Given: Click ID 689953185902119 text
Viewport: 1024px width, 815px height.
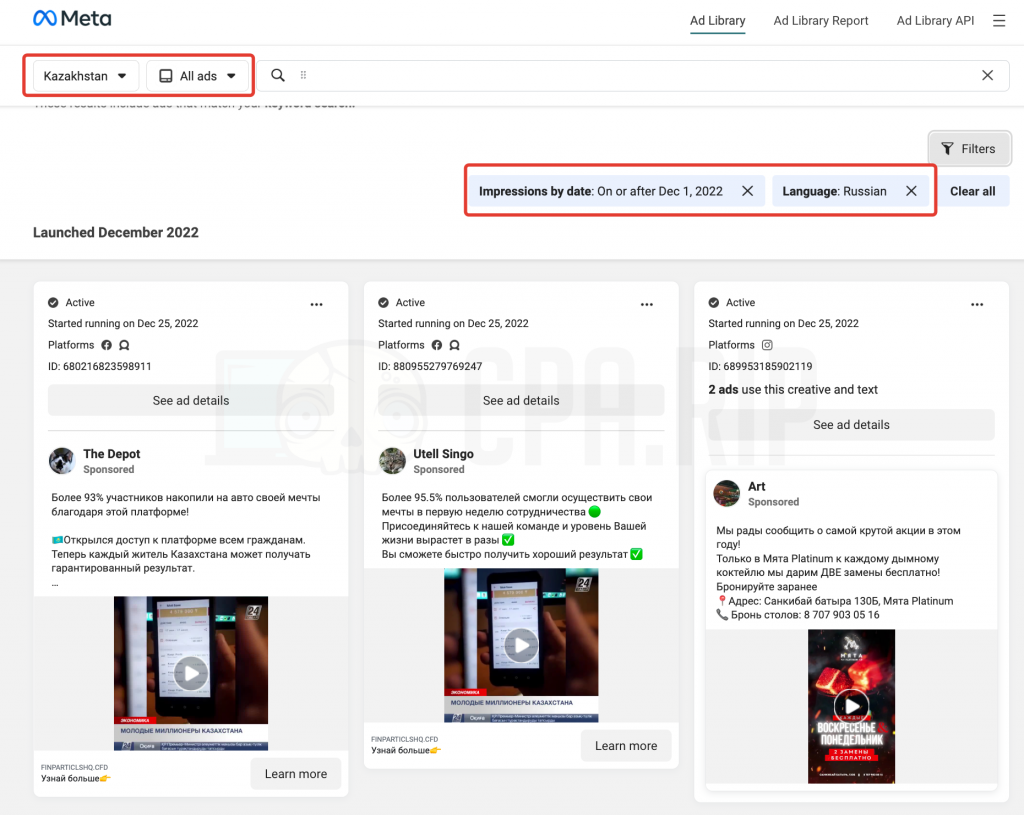Looking at the screenshot, I should pyautogui.click(x=760, y=366).
